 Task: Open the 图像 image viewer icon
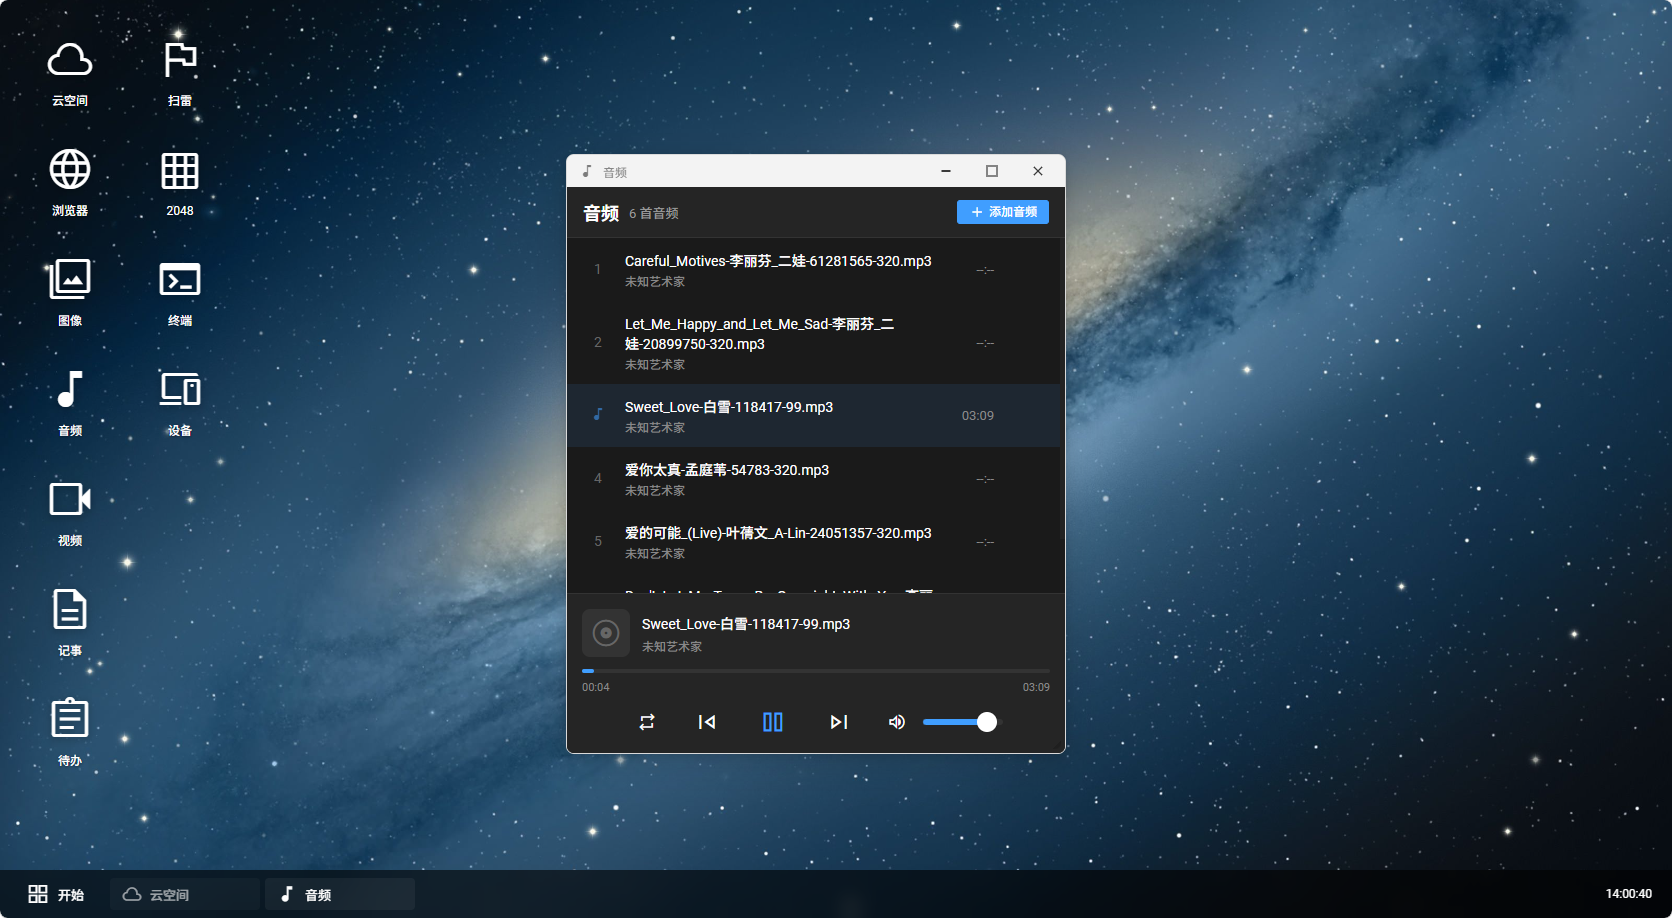tap(70, 294)
